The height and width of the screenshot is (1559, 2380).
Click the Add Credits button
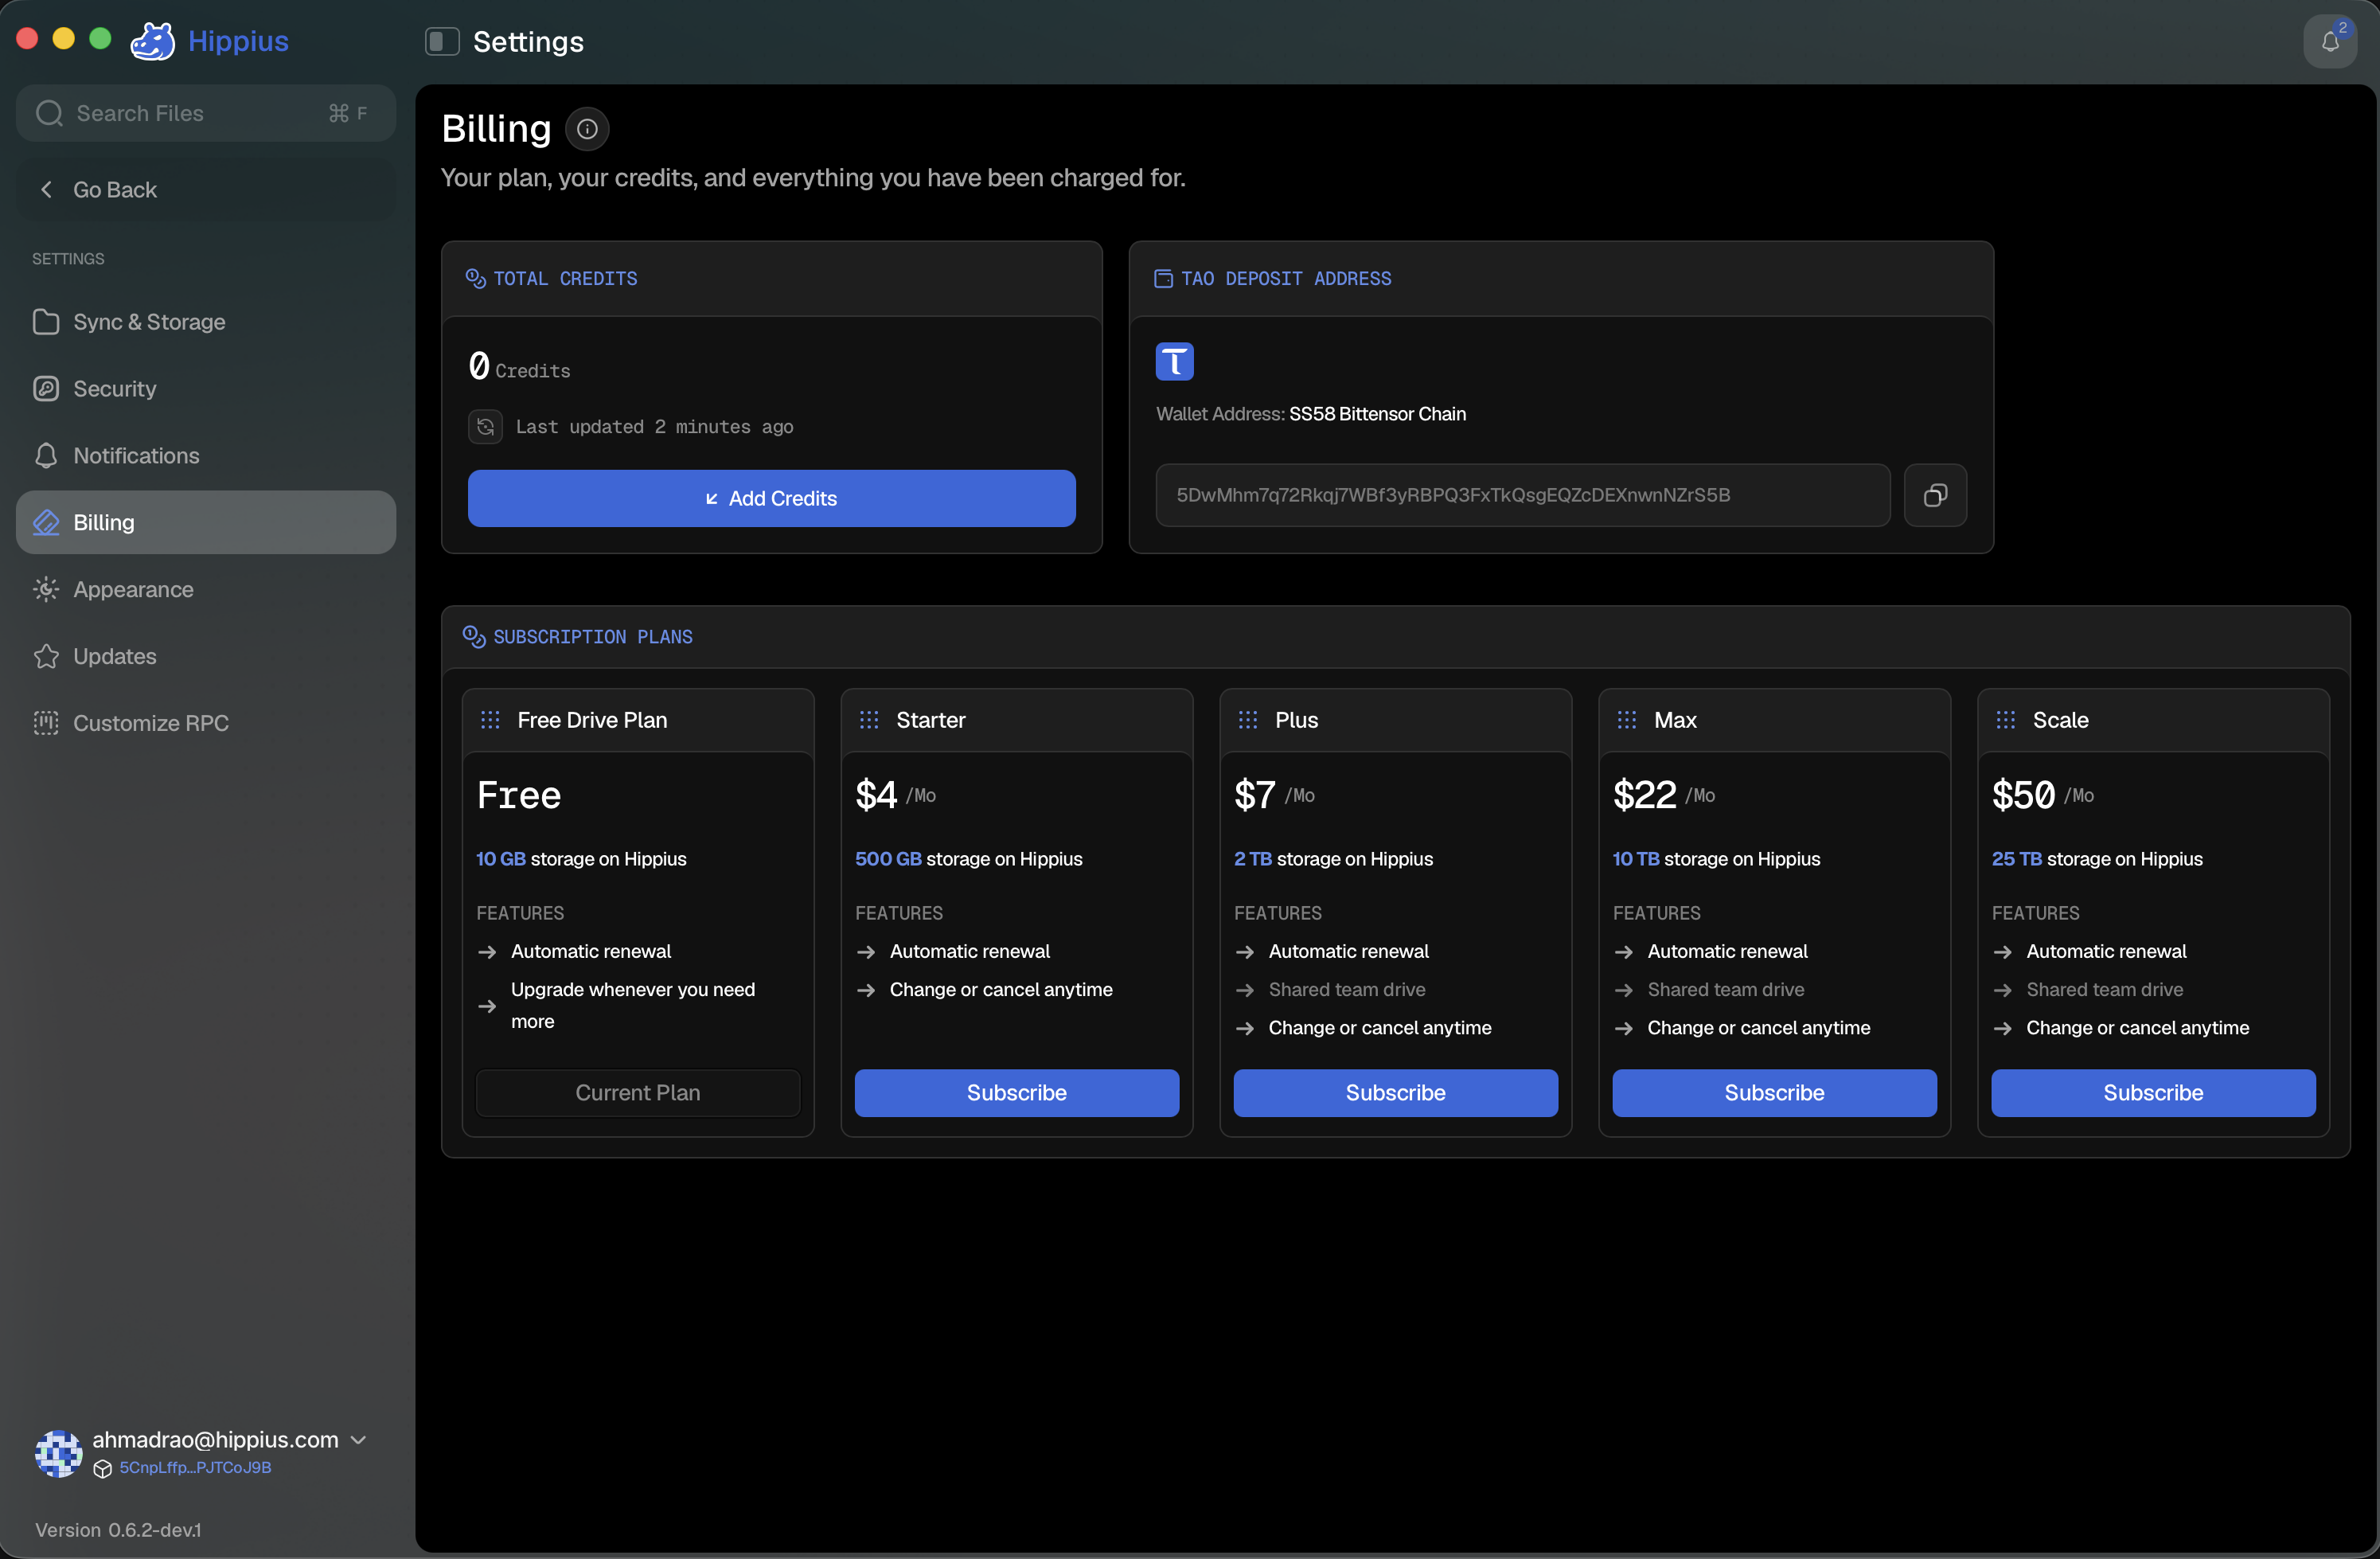click(772, 498)
